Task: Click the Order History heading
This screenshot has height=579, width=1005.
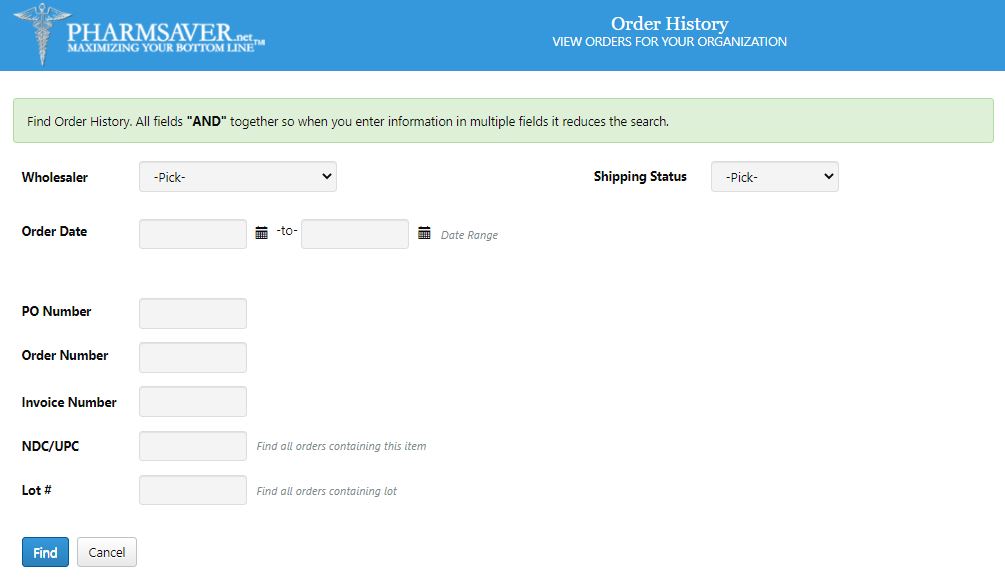Action: pos(669,24)
